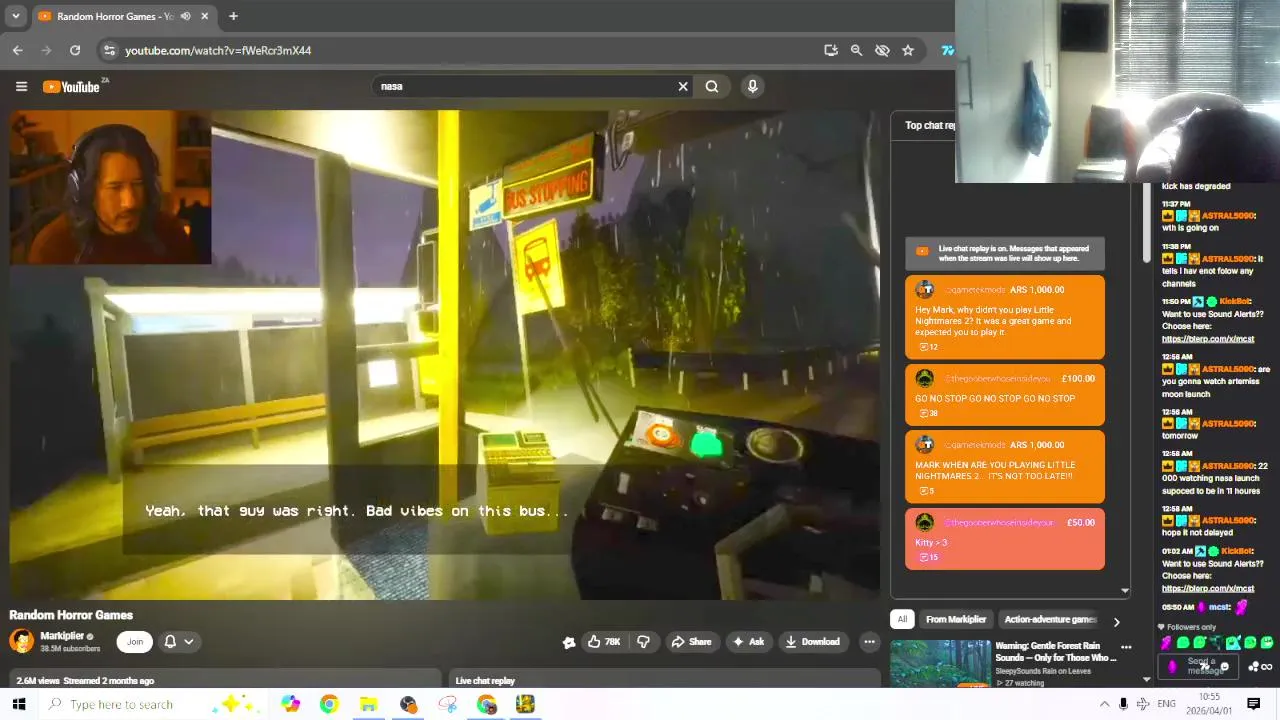Reload the page in Chrome
The width and height of the screenshot is (1280, 720).
click(75, 50)
